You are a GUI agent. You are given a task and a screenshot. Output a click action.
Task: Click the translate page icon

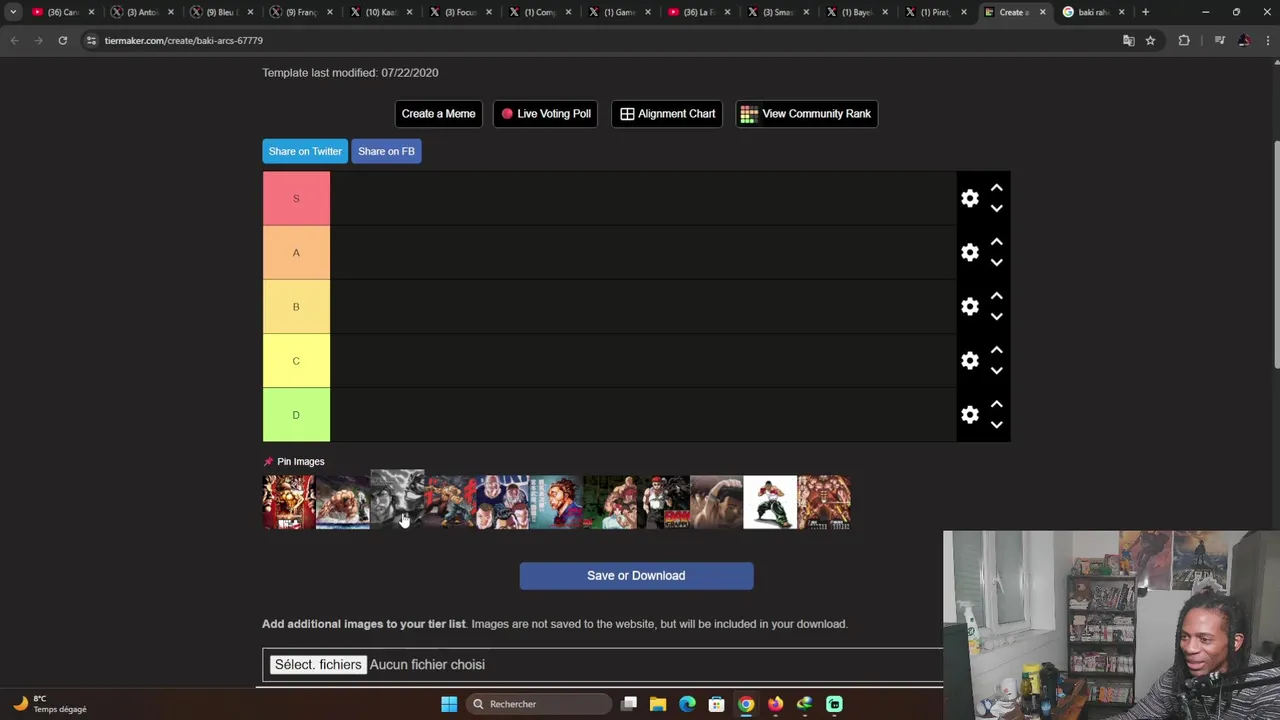(x=1128, y=40)
